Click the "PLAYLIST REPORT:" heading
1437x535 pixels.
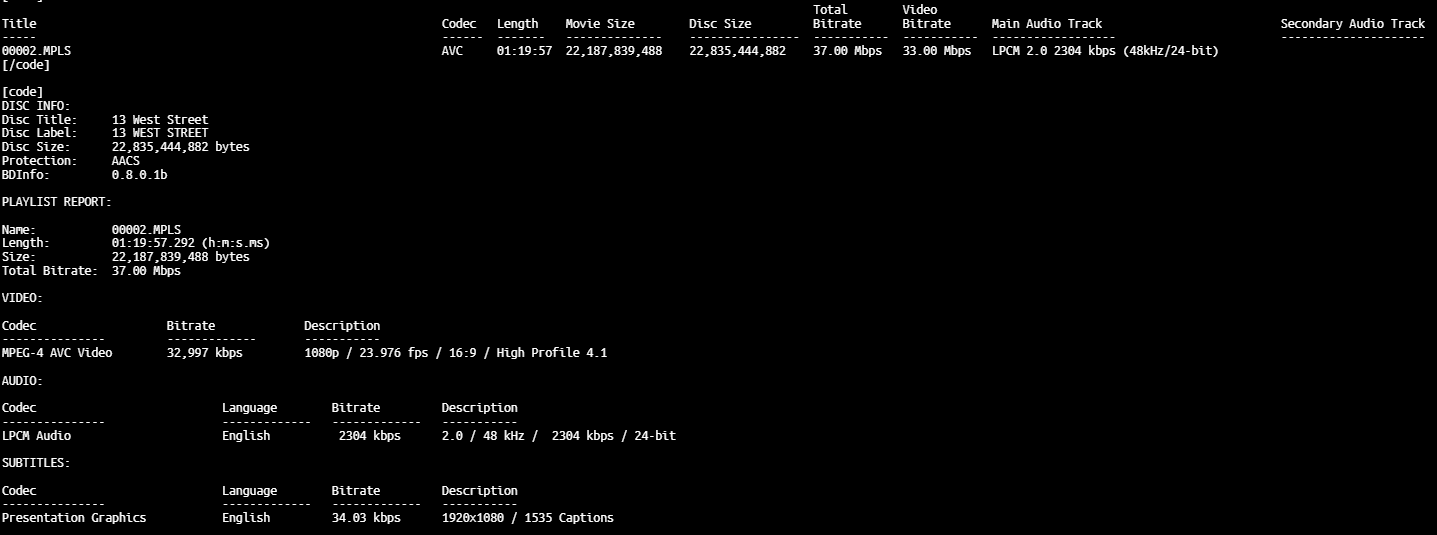[x=57, y=202]
